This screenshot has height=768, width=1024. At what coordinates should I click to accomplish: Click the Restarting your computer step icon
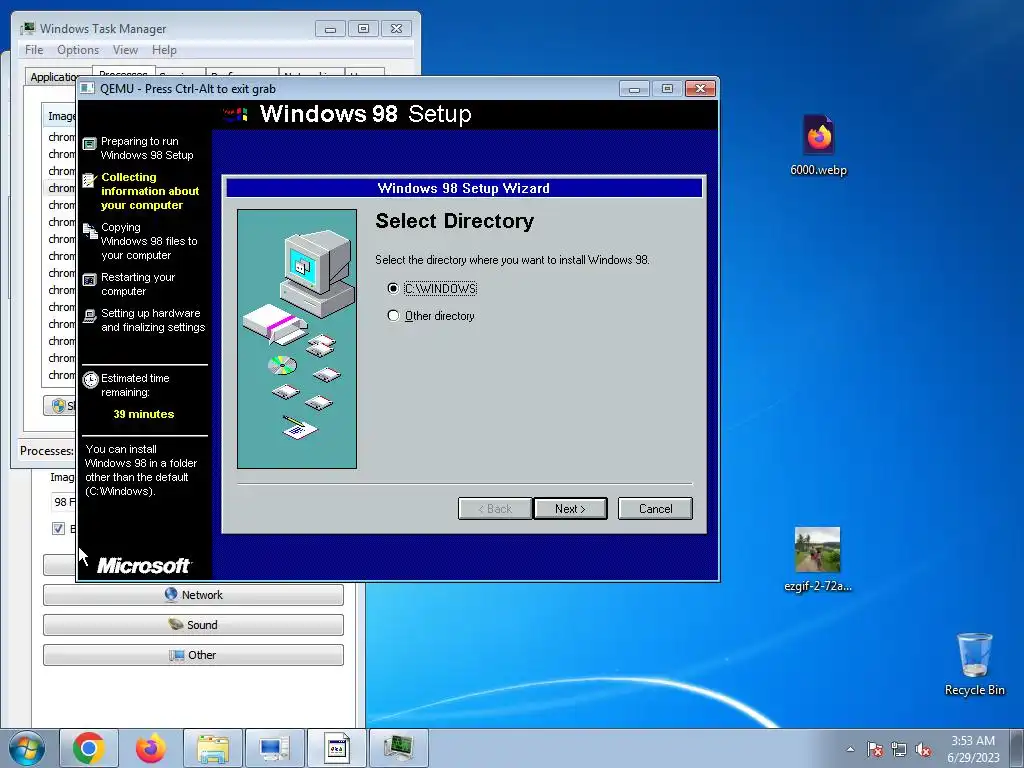pyautogui.click(x=89, y=280)
